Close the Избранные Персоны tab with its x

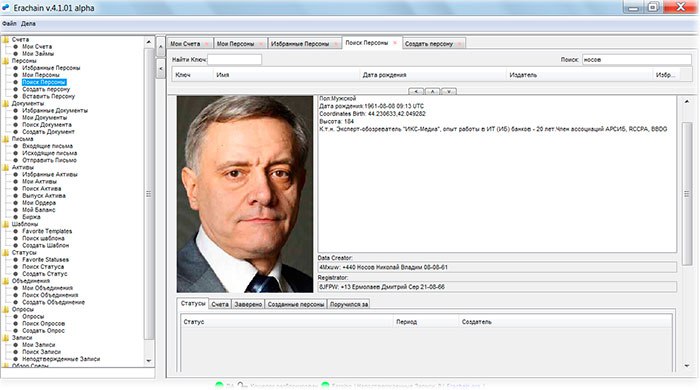pos(336,44)
